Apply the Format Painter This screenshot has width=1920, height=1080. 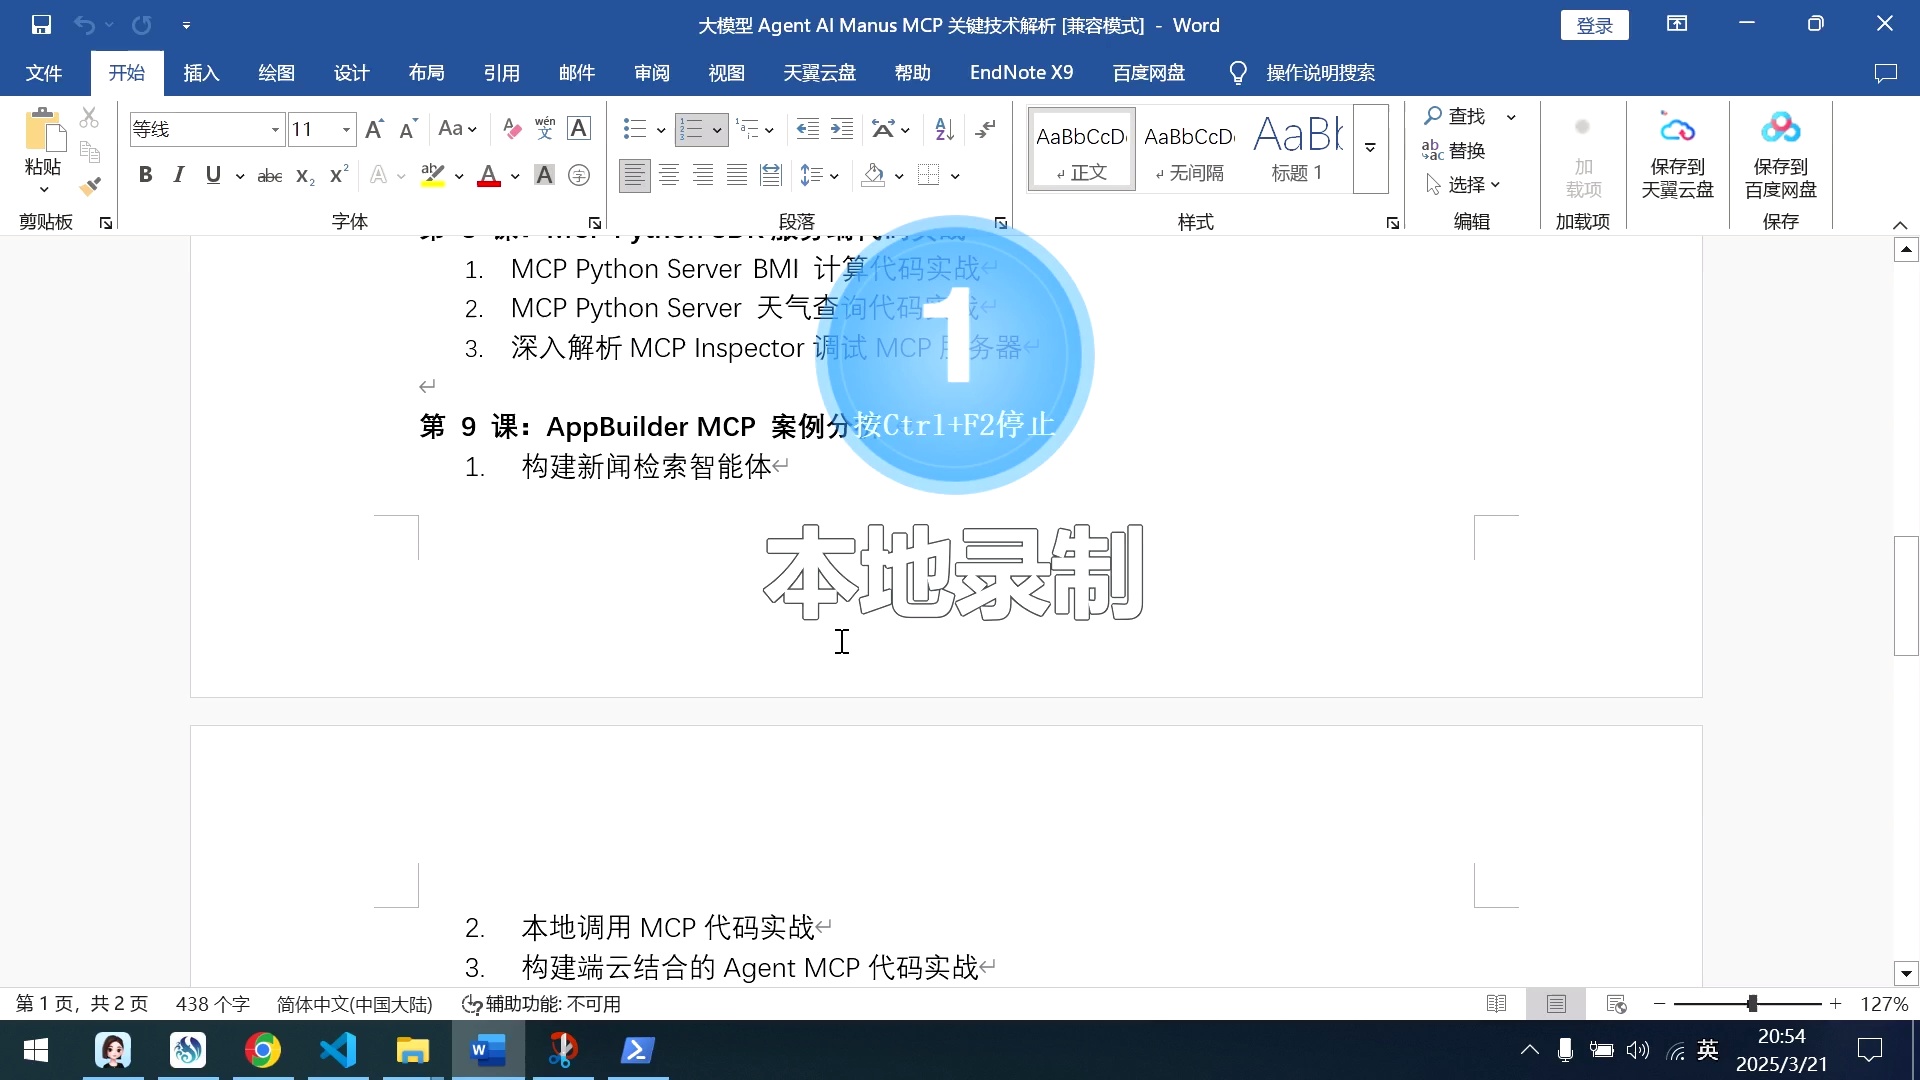[x=90, y=185]
